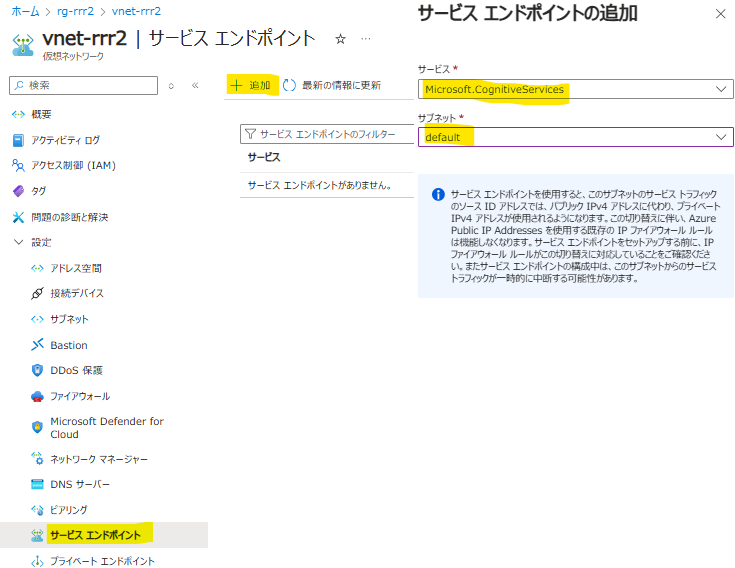Open タグ in the sidebar
Screen dimensions: 735x568
pyautogui.click(x=38, y=191)
